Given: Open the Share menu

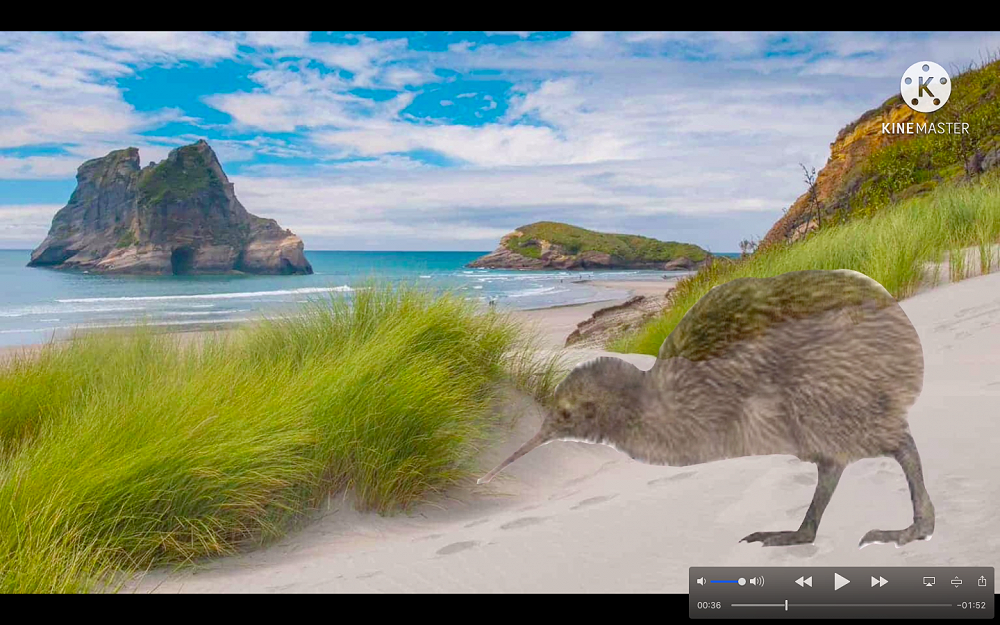Looking at the screenshot, I should (x=982, y=581).
